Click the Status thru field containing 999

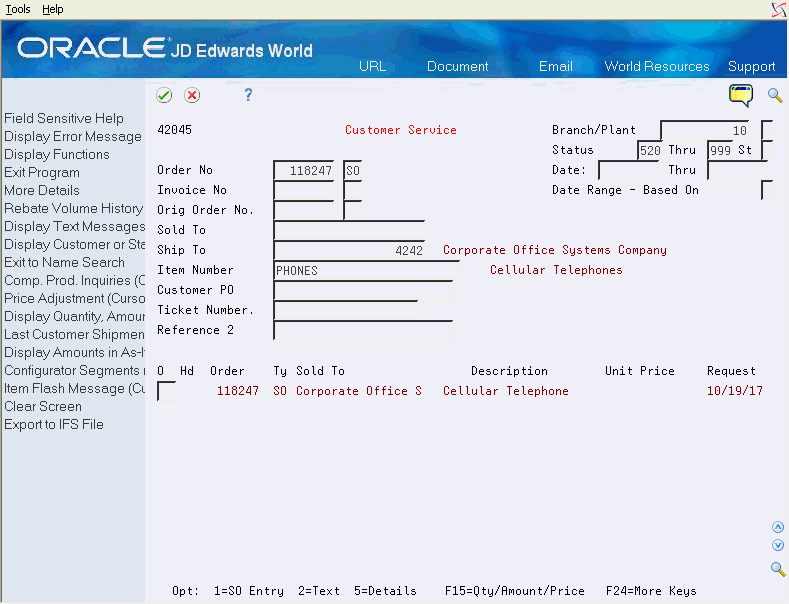click(x=720, y=150)
